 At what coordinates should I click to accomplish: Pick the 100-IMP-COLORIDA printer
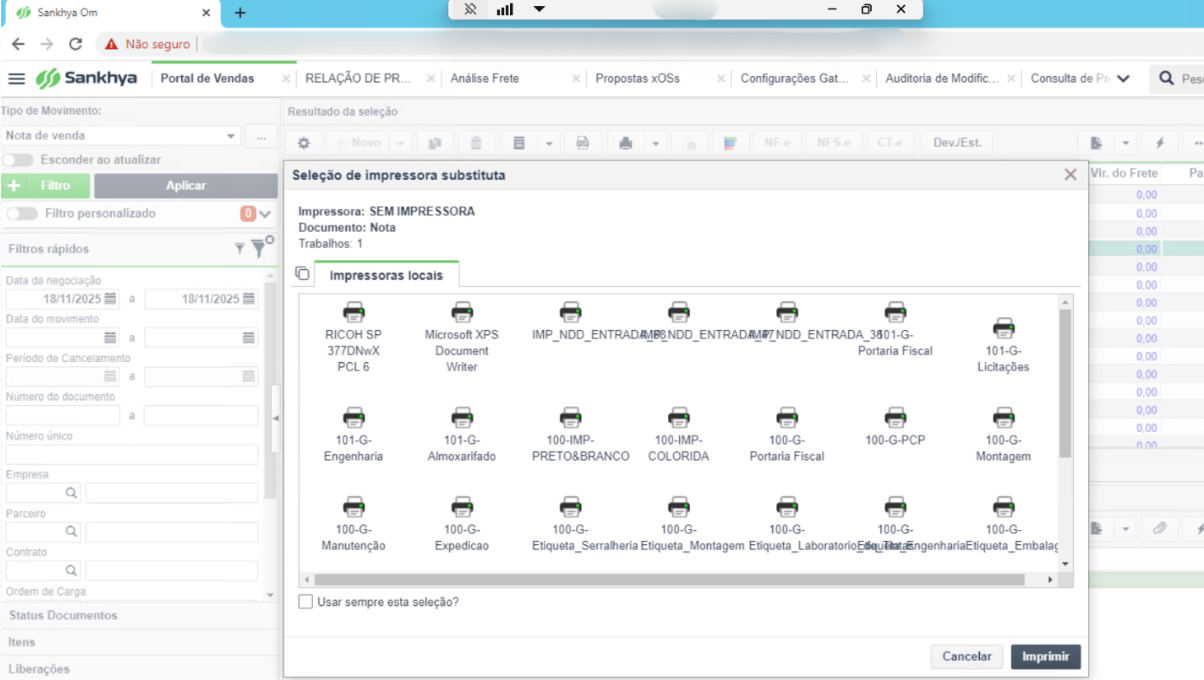679,417
